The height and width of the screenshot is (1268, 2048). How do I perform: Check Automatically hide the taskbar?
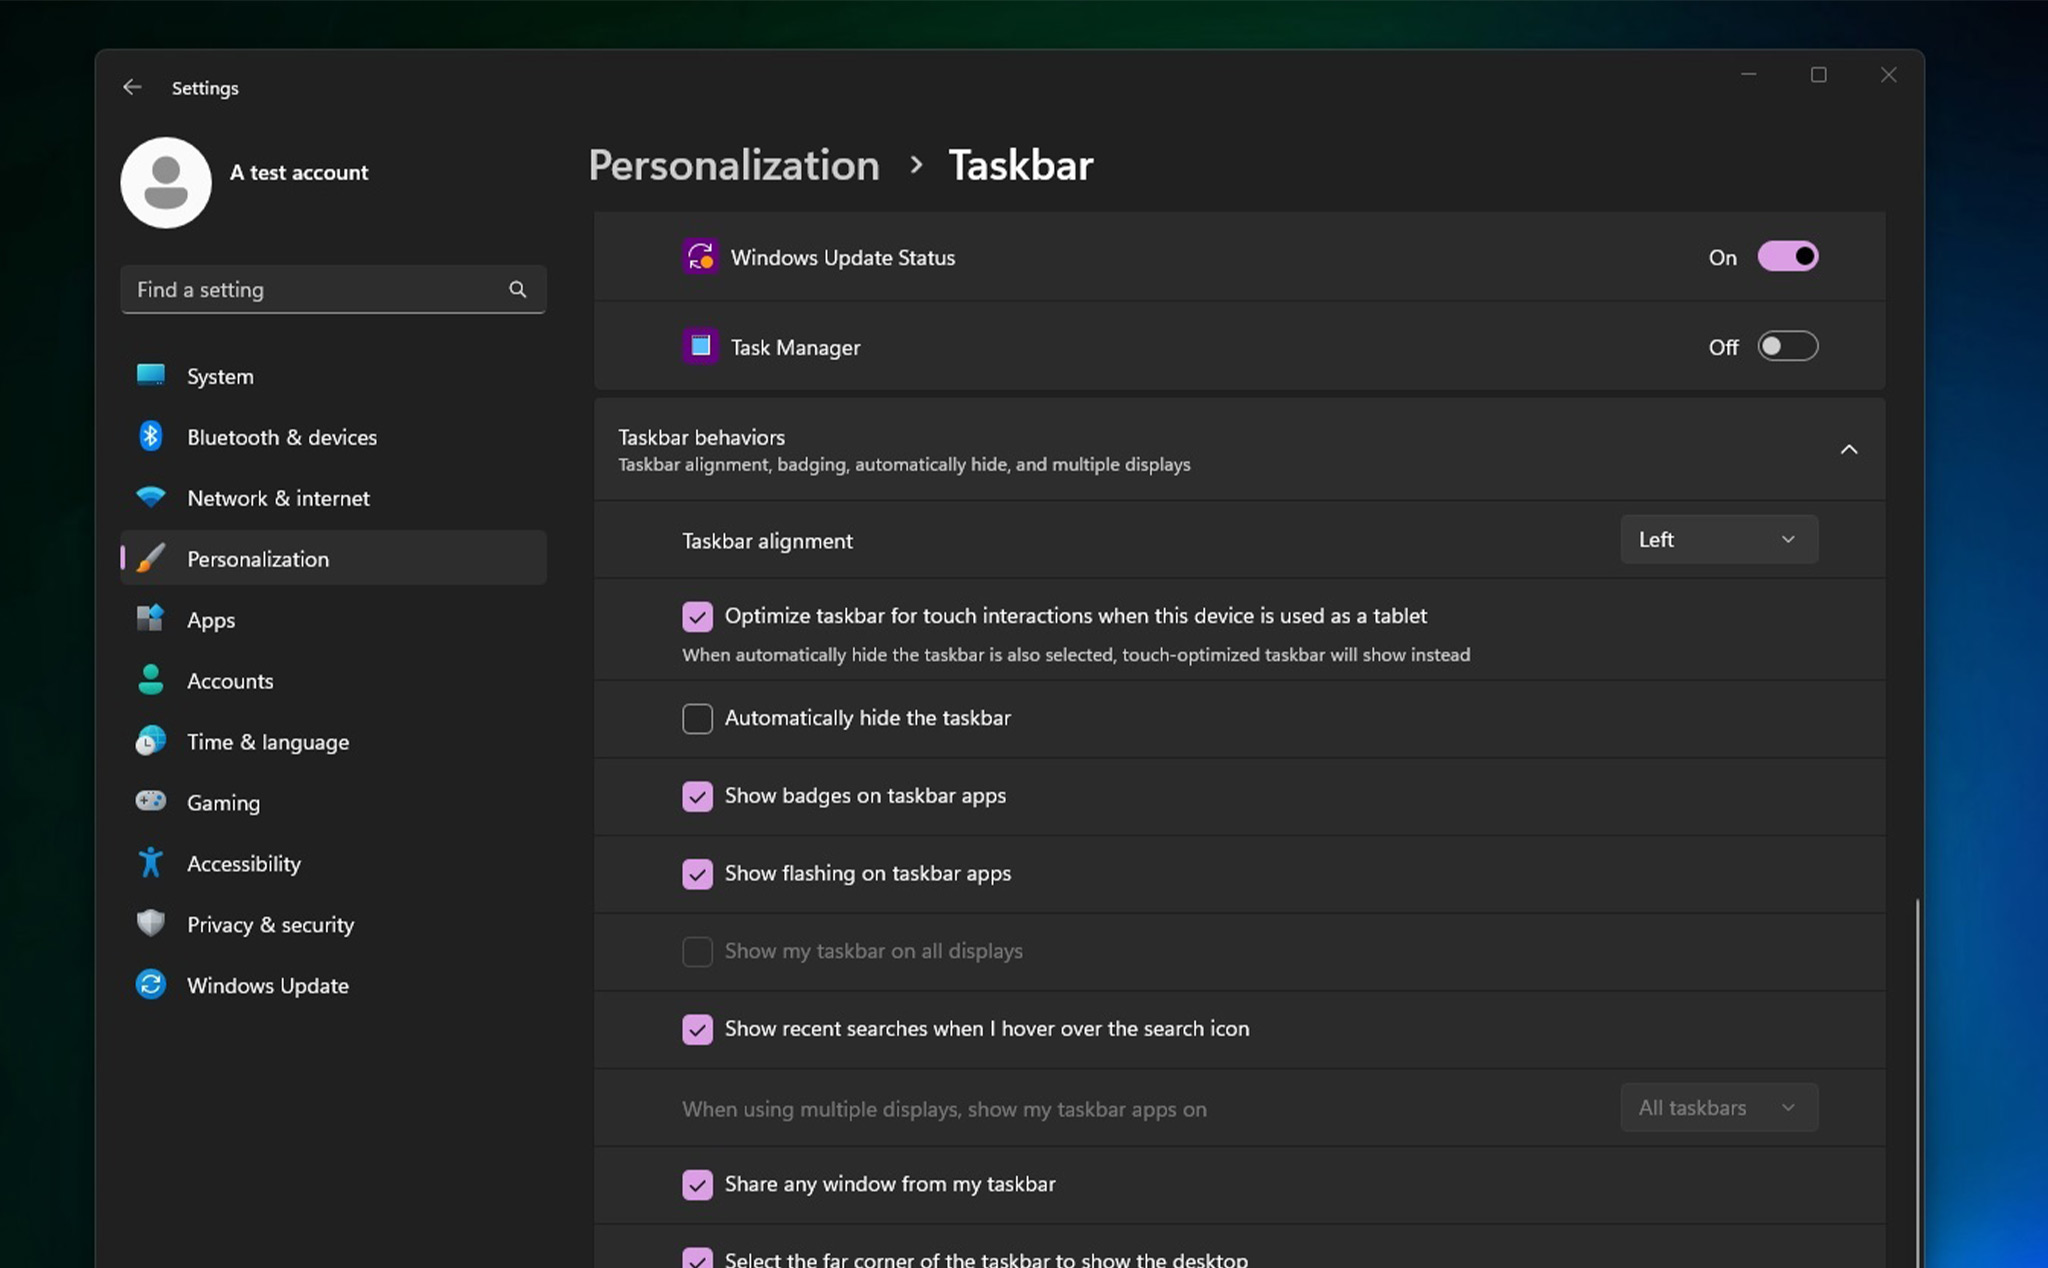click(x=697, y=718)
